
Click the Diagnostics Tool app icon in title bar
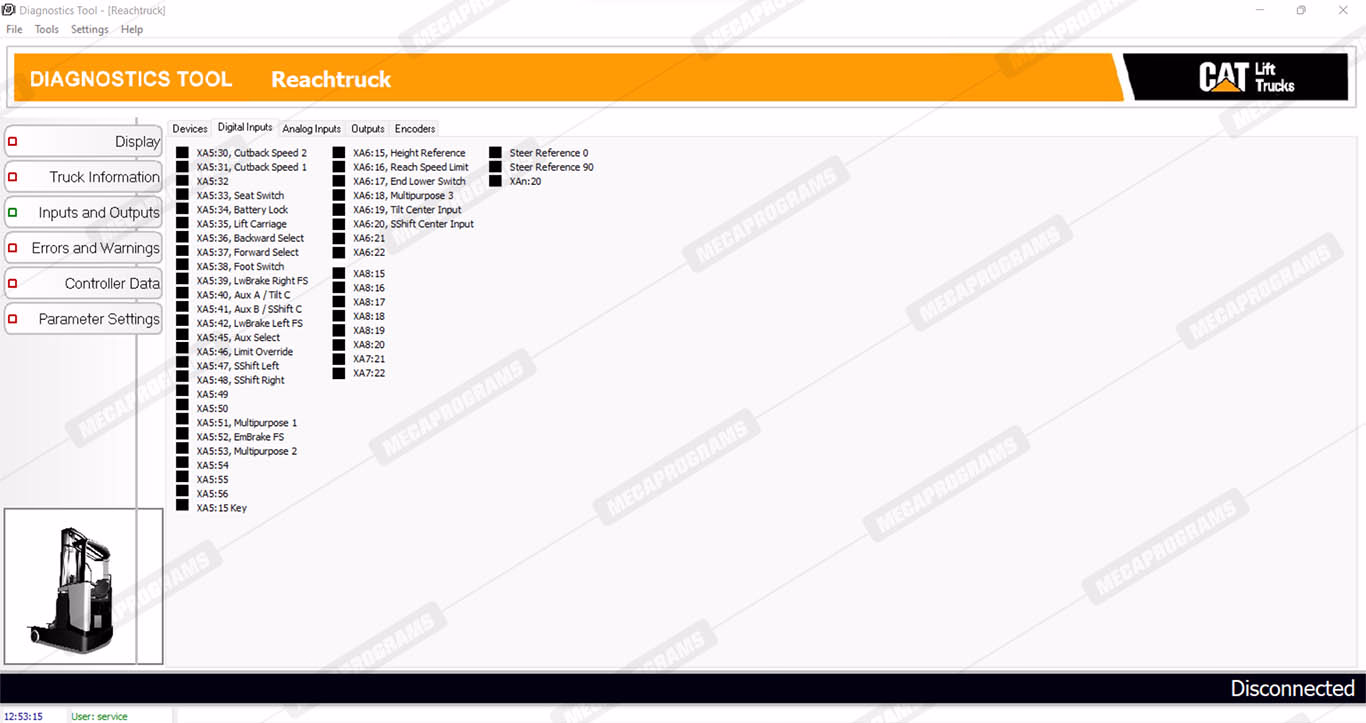tap(9, 10)
